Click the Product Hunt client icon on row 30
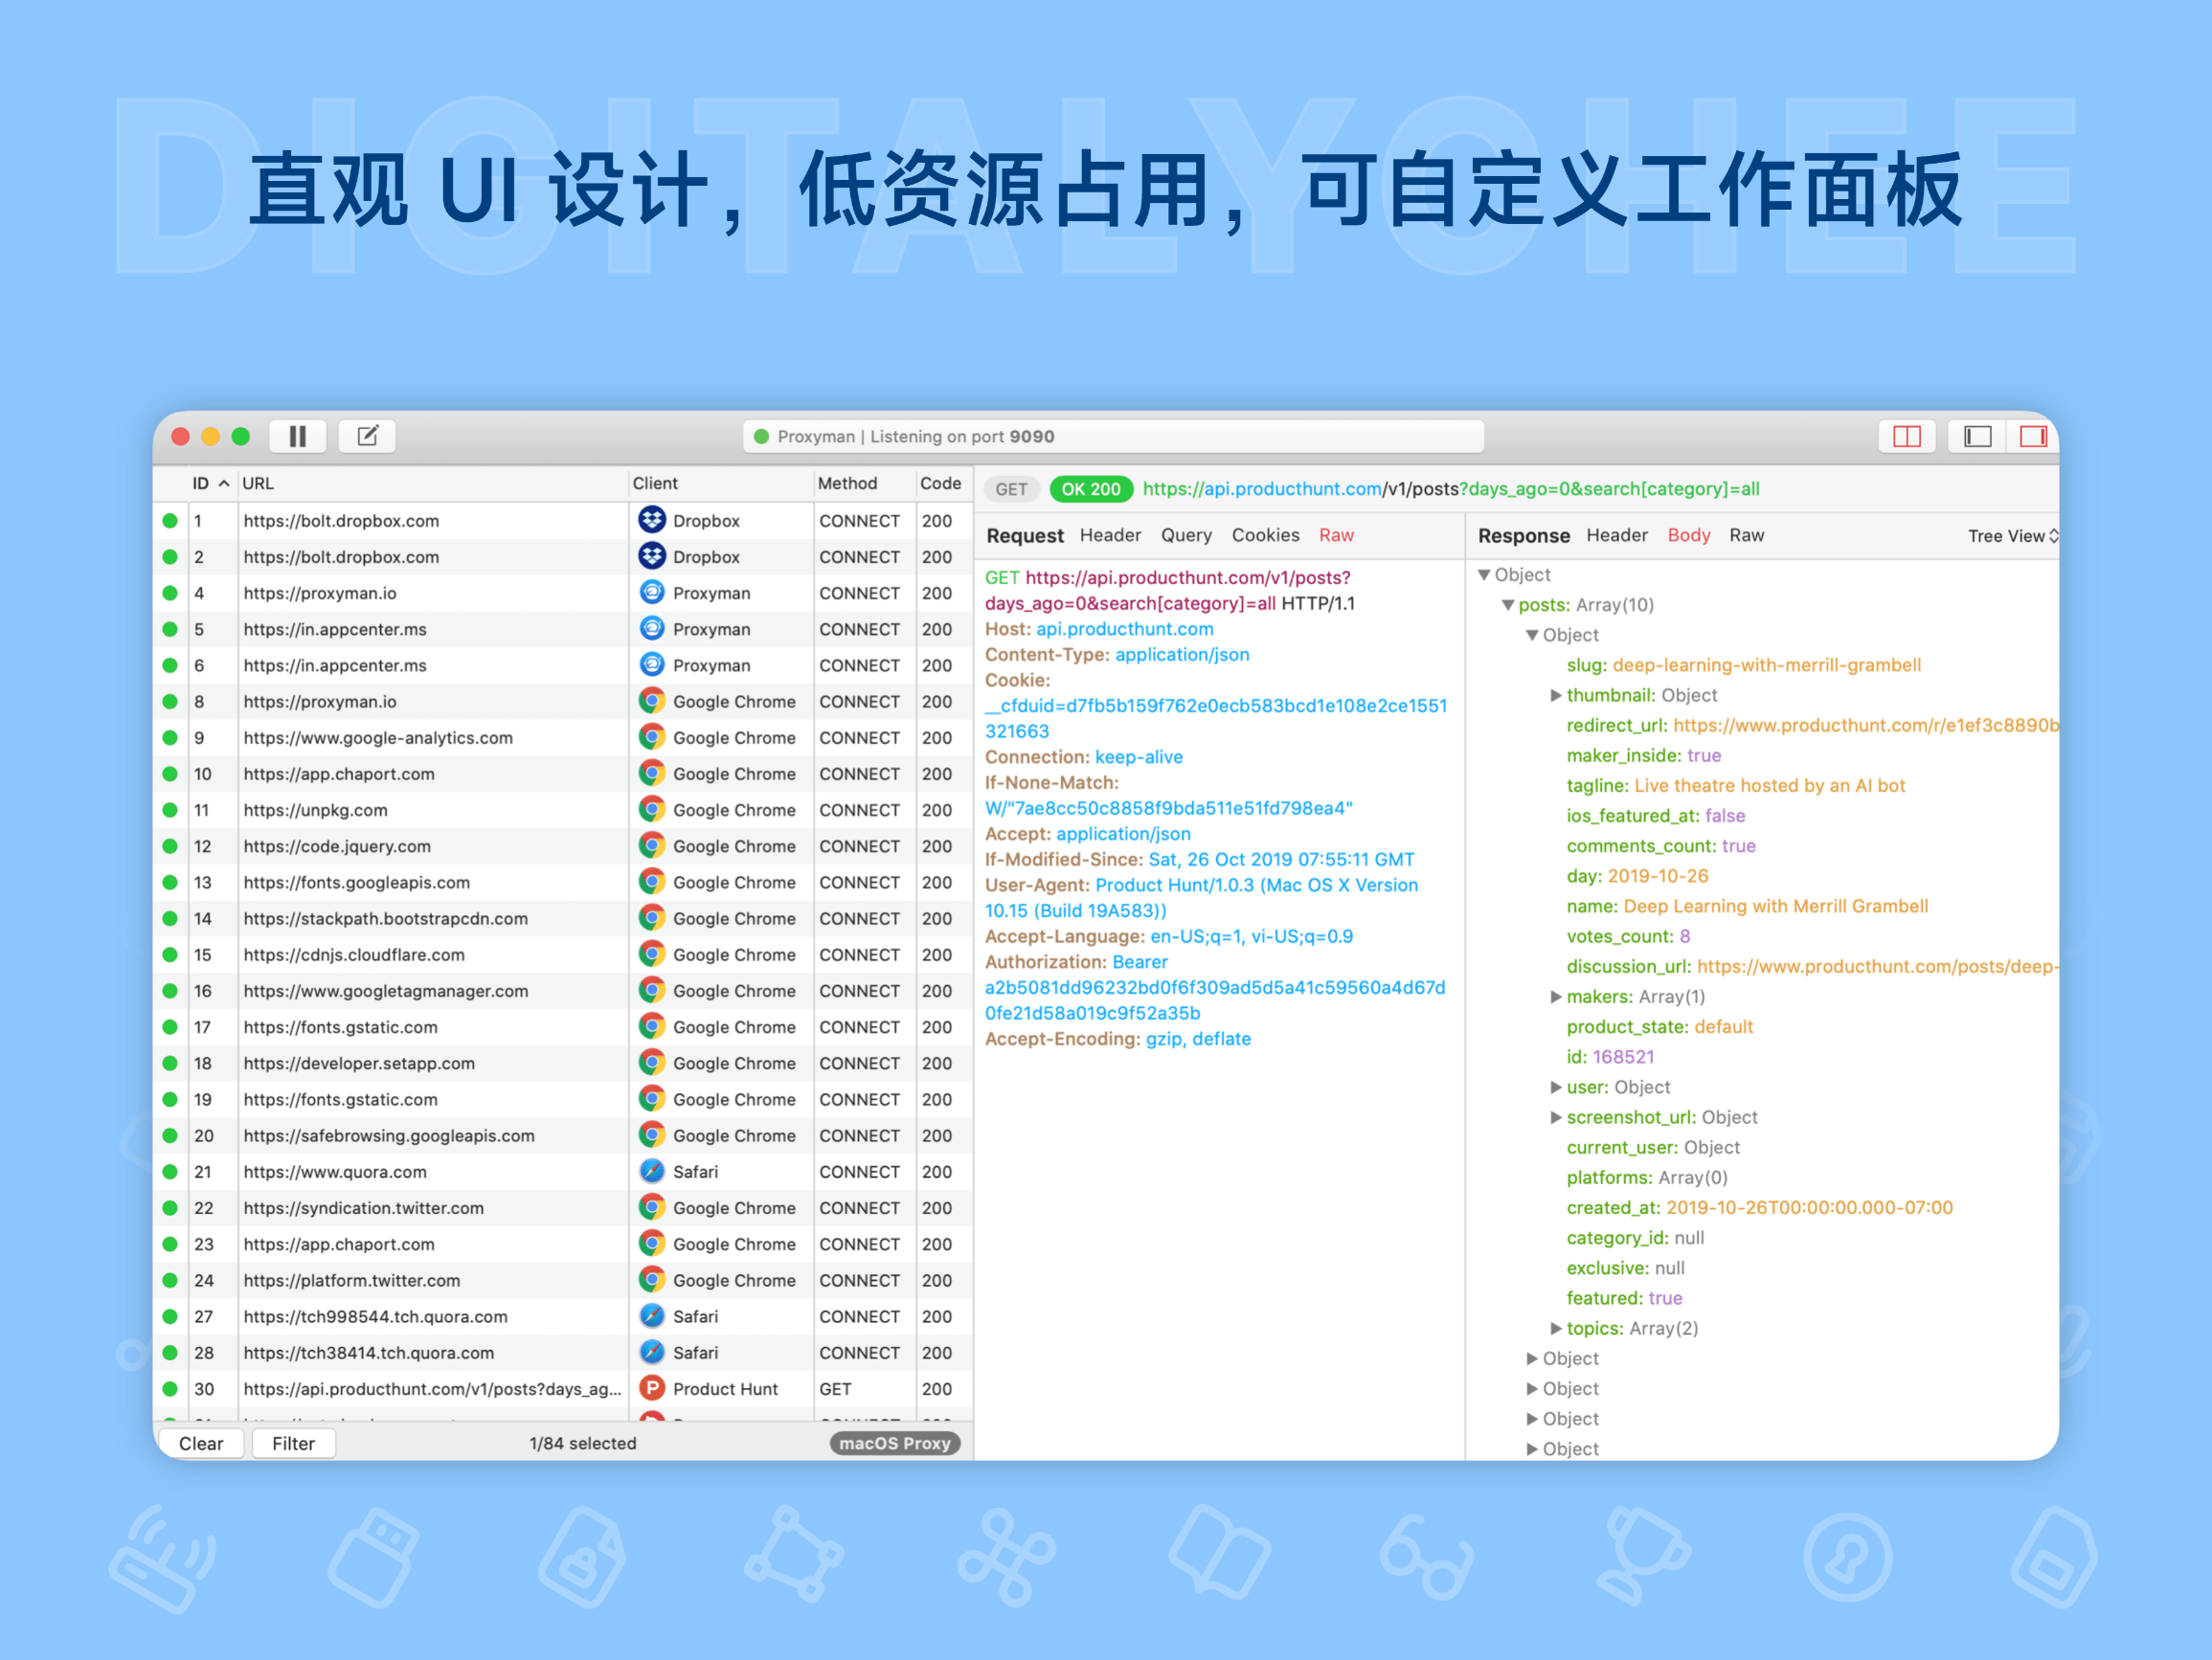Image resolution: width=2212 pixels, height=1660 pixels. tap(652, 1388)
